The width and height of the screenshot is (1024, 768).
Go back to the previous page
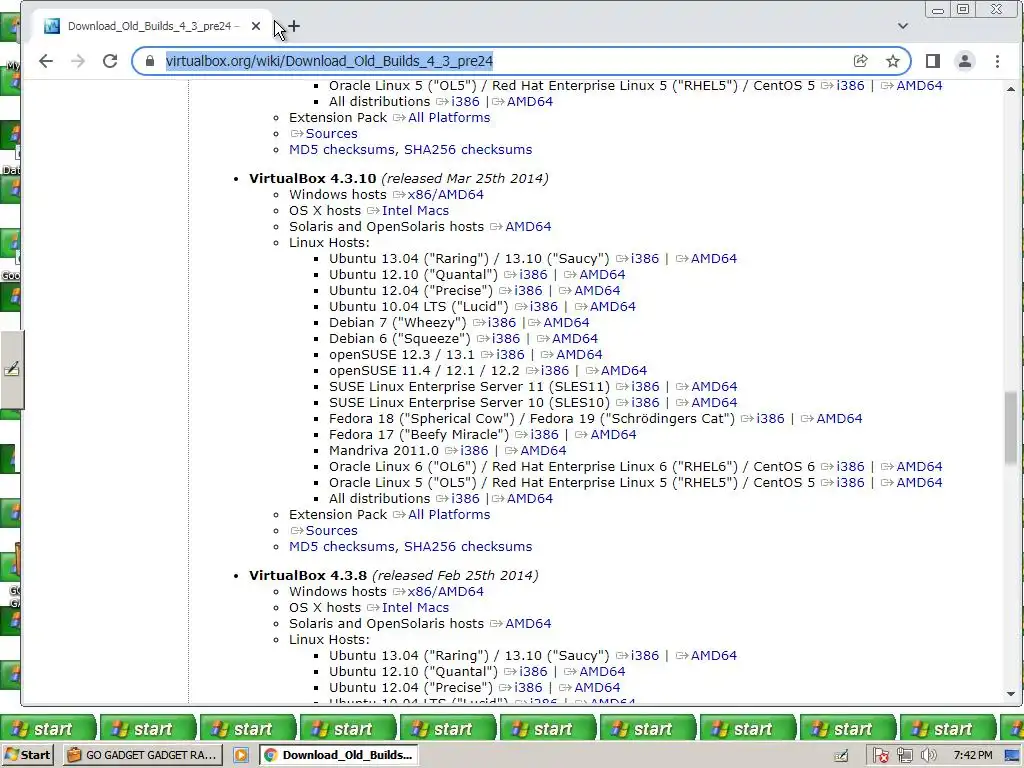(x=46, y=61)
